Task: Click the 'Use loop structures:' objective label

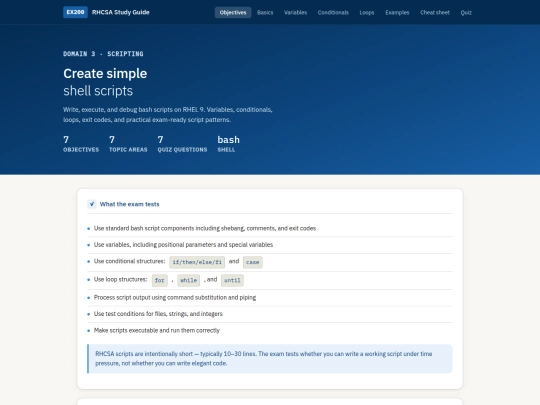Action: click(x=120, y=279)
